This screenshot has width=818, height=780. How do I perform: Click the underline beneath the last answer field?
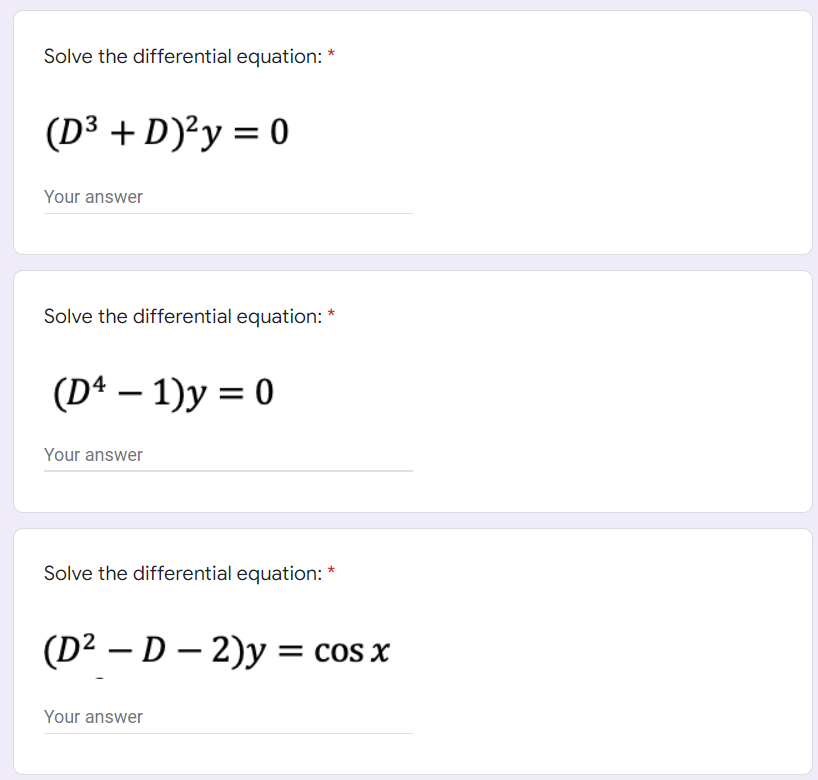228,732
